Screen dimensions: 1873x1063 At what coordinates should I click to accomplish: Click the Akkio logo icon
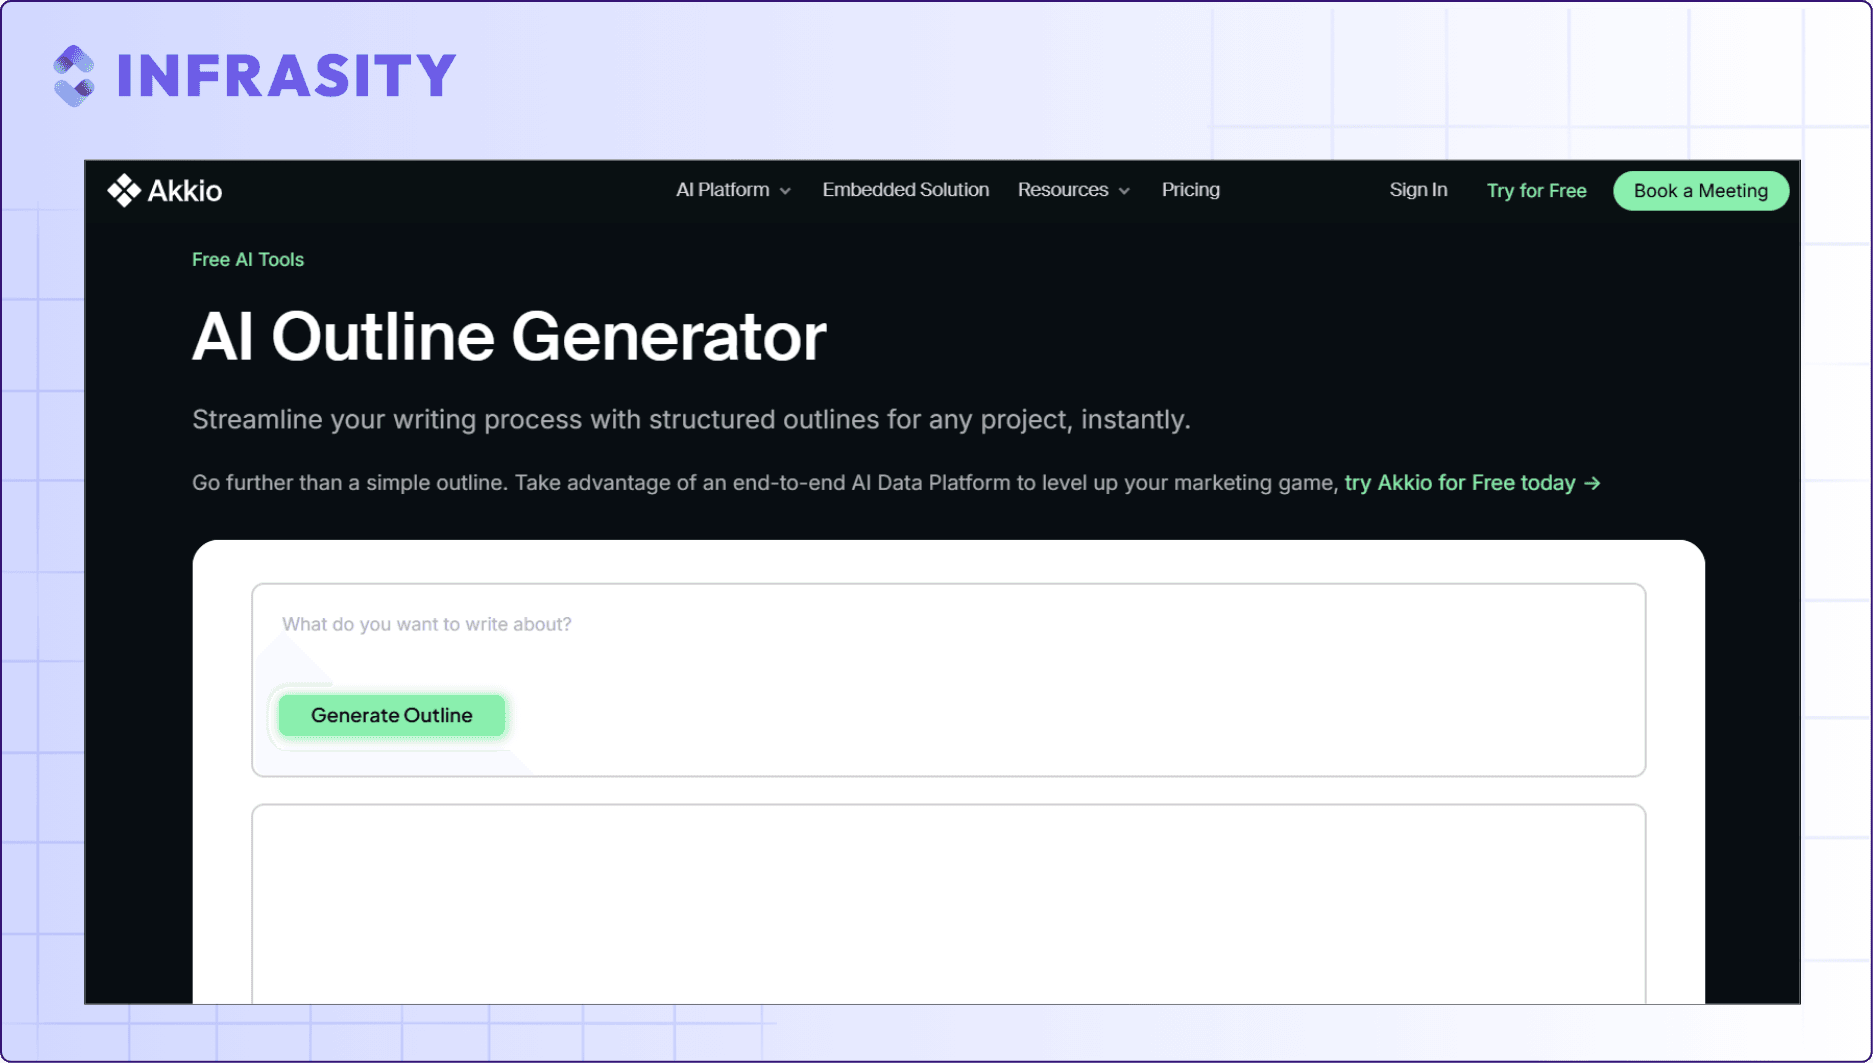click(124, 190)
